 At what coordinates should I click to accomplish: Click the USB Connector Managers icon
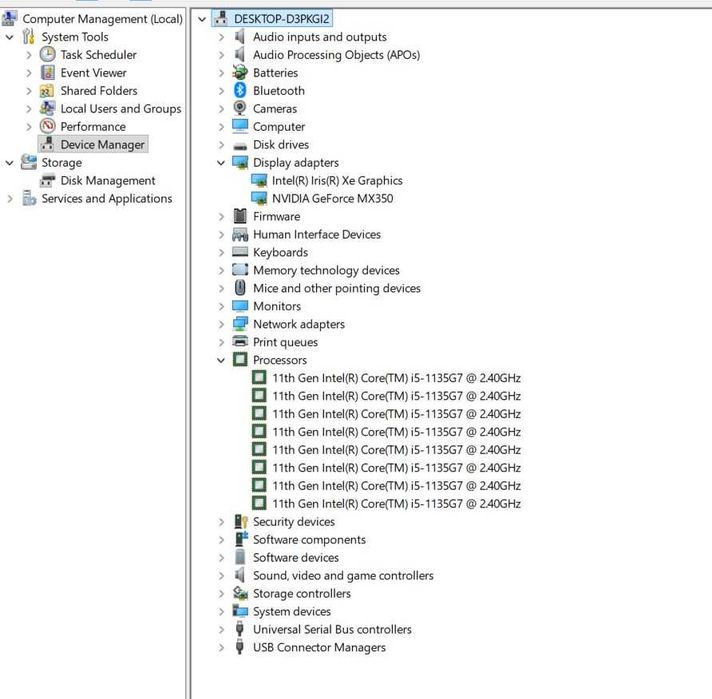pyautogui.click(x=240, y=647)
